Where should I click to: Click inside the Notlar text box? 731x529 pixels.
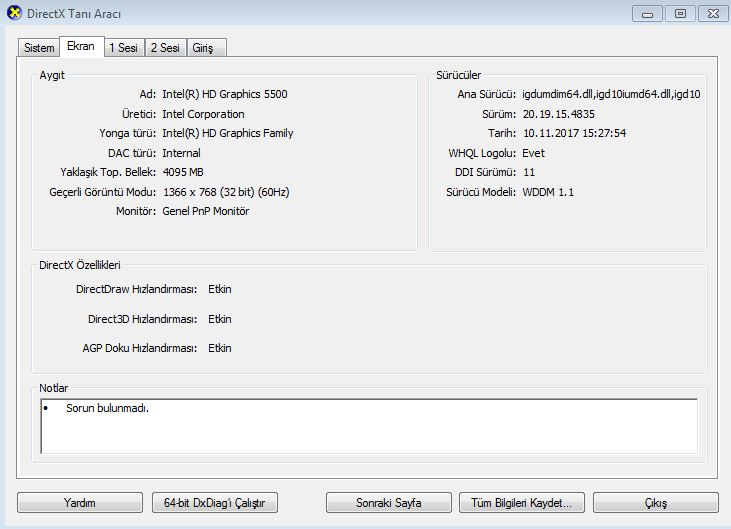(x=369, y=426)
